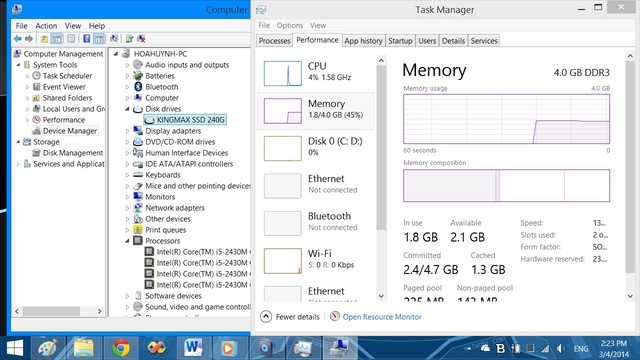Image resolution: width=640 pixels, height=360 pixels.
Task: Click Uninstall device toolbar icon with red X
Action: tap(141, 39)
